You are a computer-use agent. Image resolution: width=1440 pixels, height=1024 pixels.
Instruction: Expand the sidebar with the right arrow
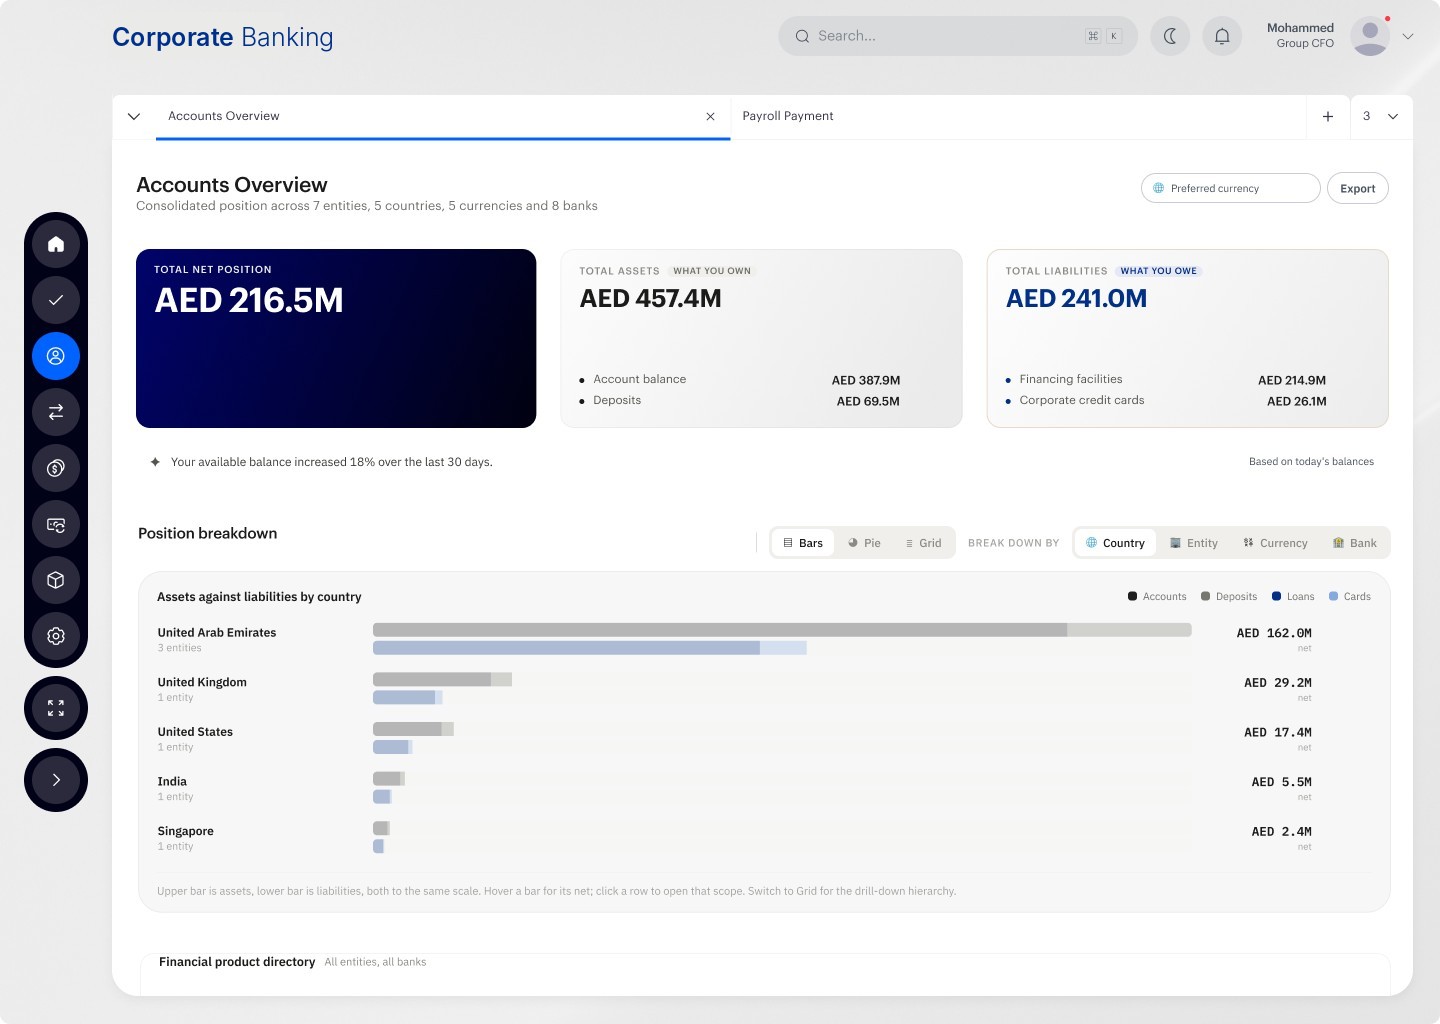pyautogui.click(x=56, y=780)
